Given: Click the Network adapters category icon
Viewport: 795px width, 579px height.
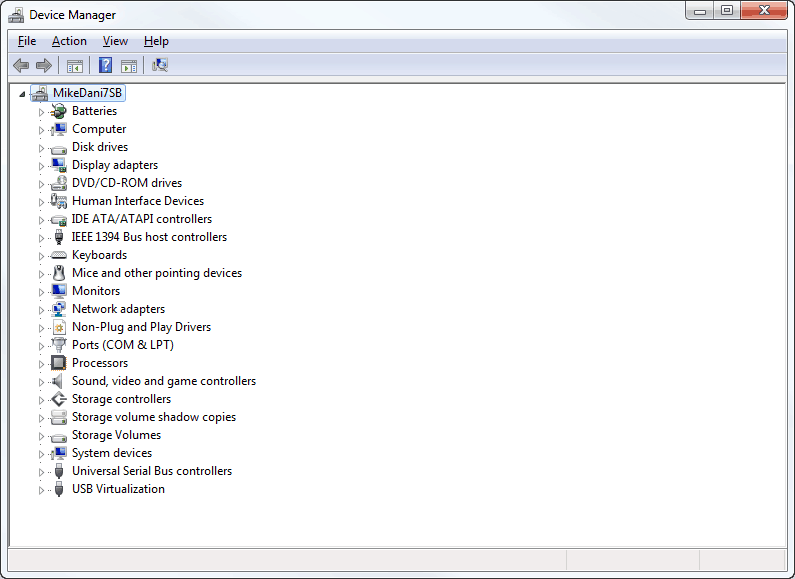Looking at the screenshot, I should [59, 309].
